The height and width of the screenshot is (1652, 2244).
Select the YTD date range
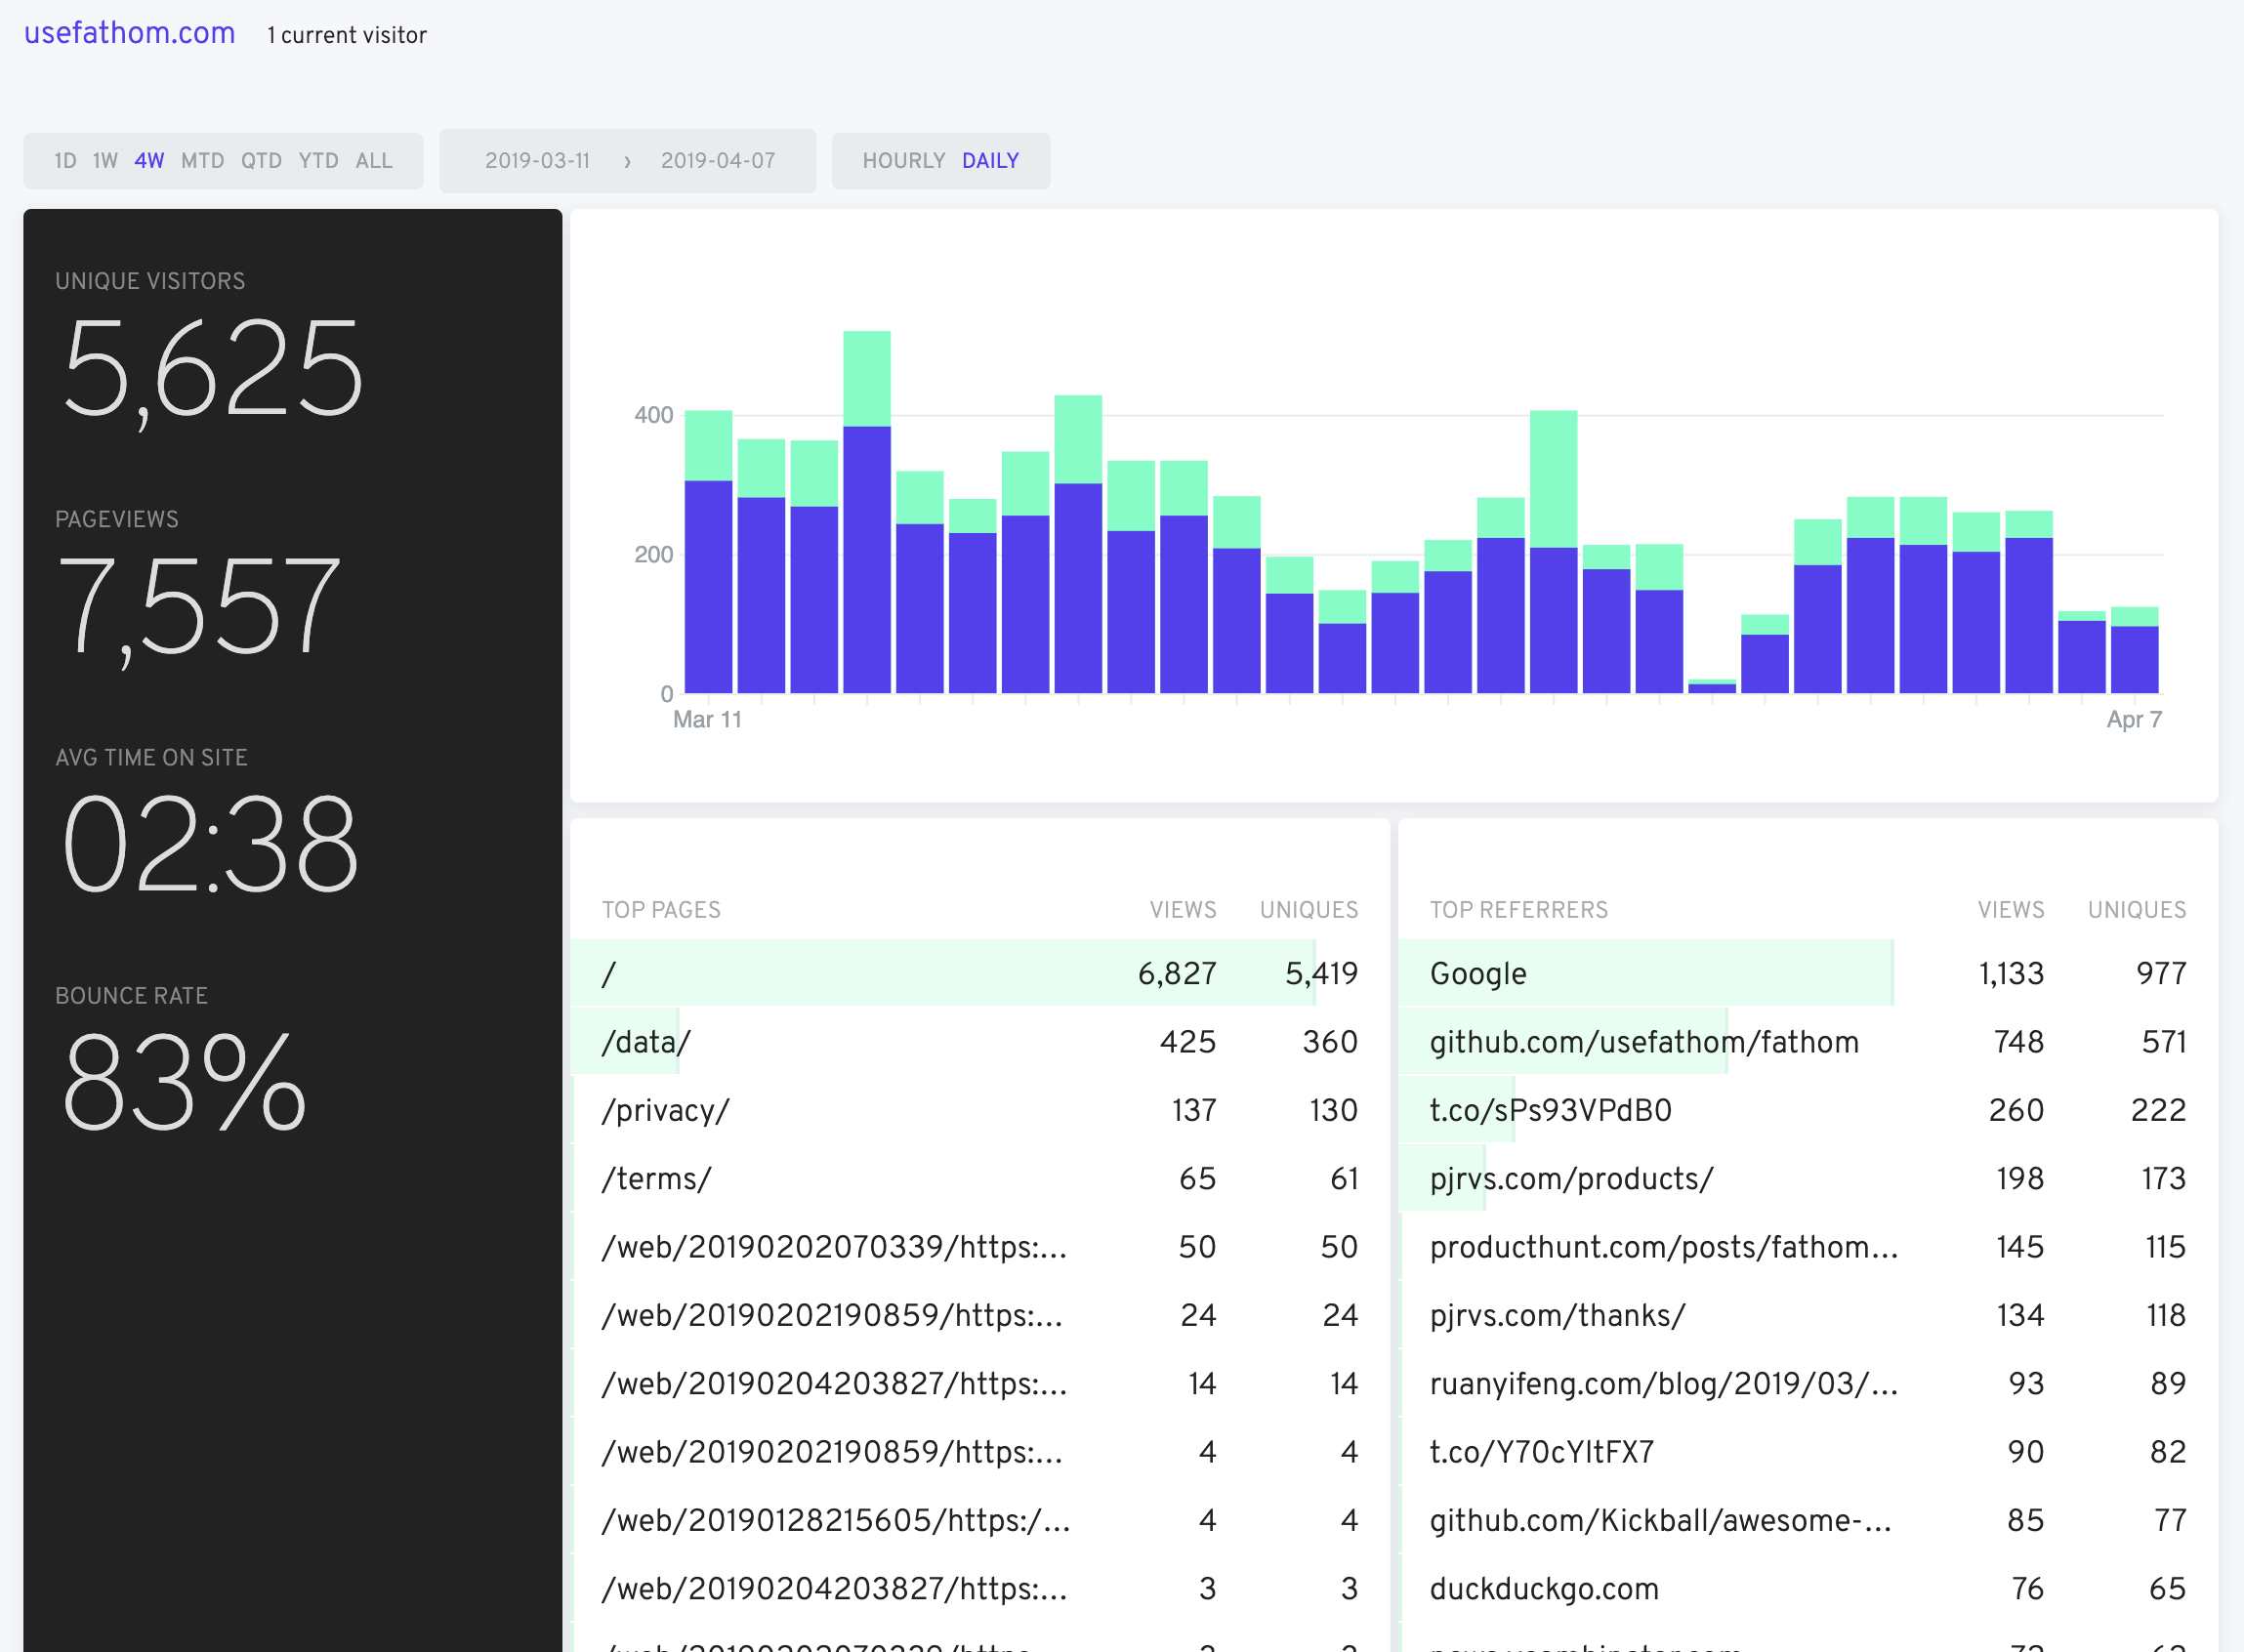318,160
